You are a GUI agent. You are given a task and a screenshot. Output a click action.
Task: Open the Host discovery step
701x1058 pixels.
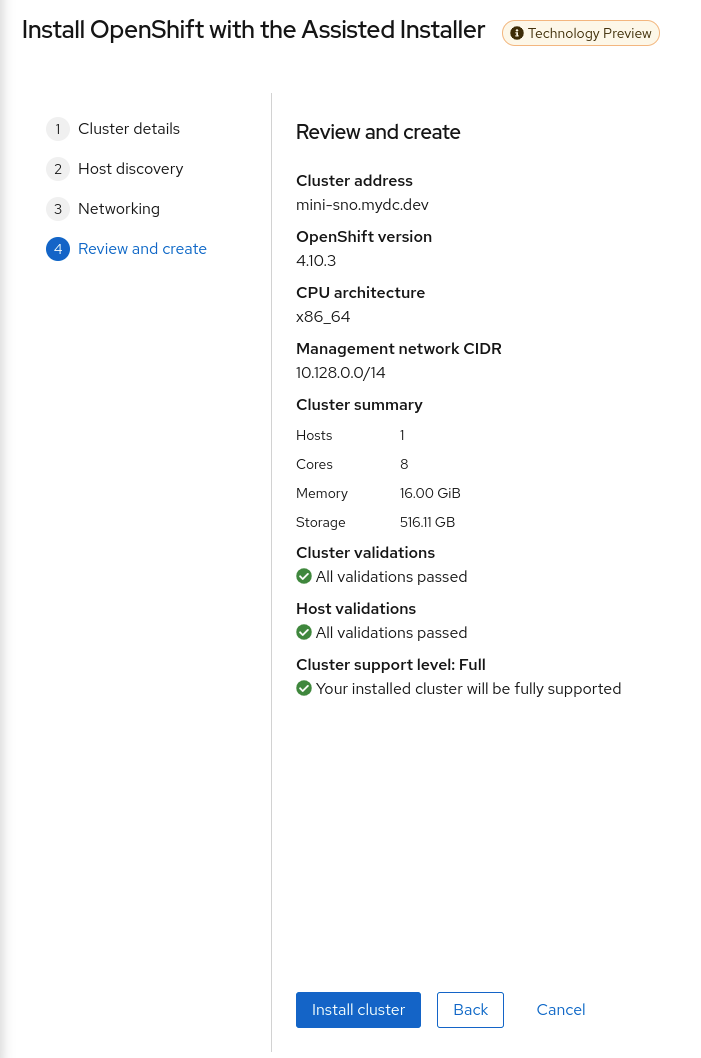[x=131, y=169]
